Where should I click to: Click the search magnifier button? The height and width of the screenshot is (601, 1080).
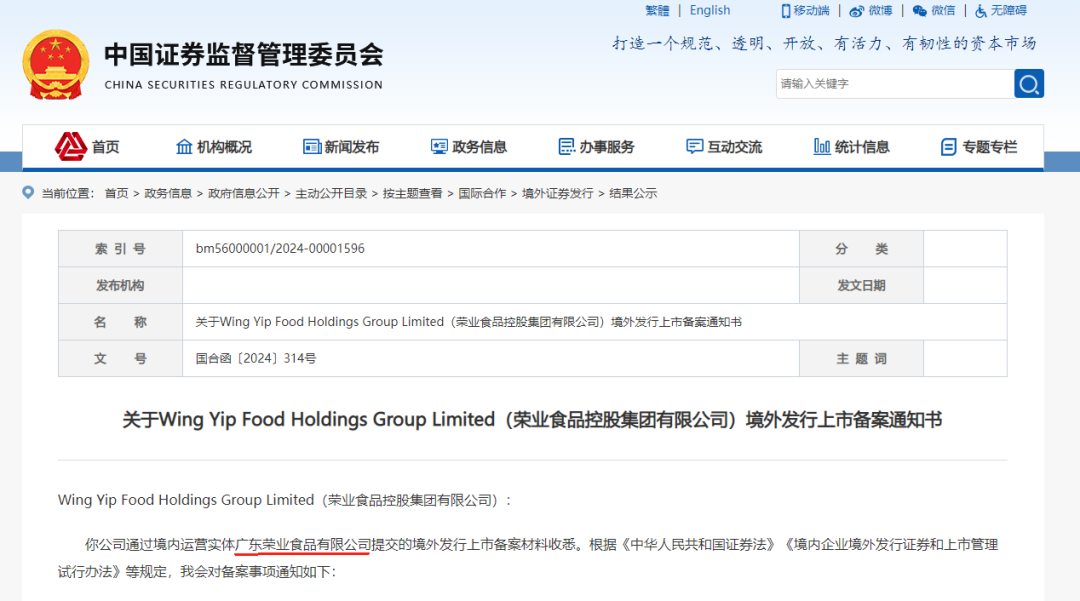1029,84
